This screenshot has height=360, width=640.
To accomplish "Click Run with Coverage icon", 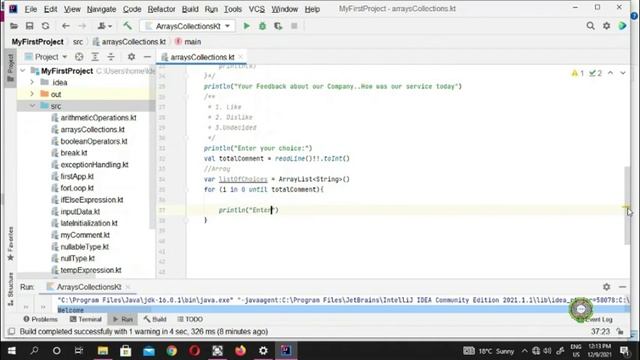I will coord(278,26).
